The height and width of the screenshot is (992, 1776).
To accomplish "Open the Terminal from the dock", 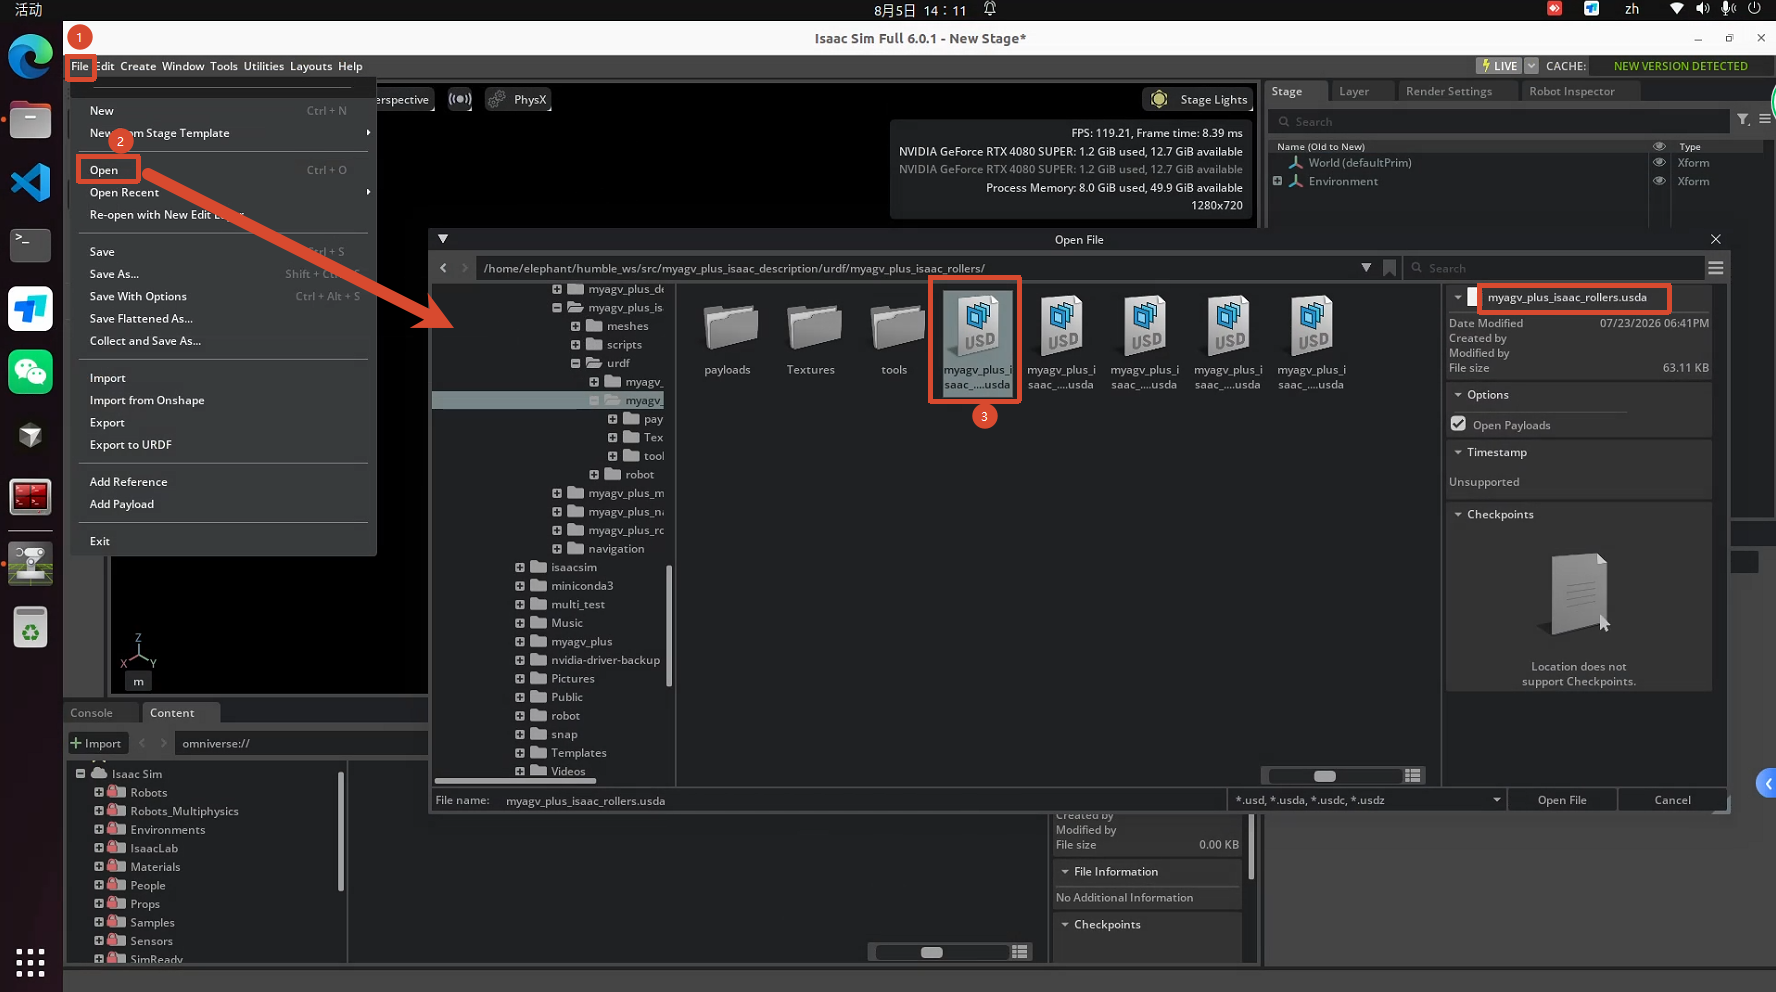I will 30,245.
